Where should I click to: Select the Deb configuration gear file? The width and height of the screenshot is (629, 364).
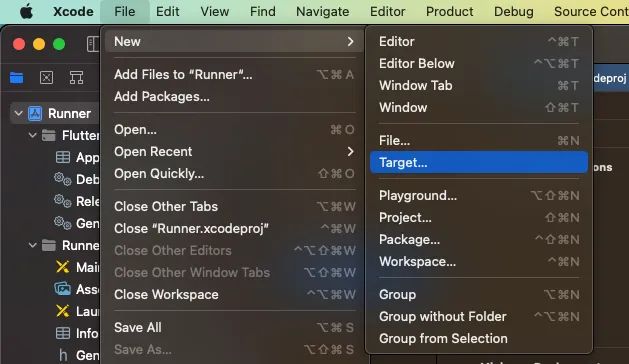(63, 179)
